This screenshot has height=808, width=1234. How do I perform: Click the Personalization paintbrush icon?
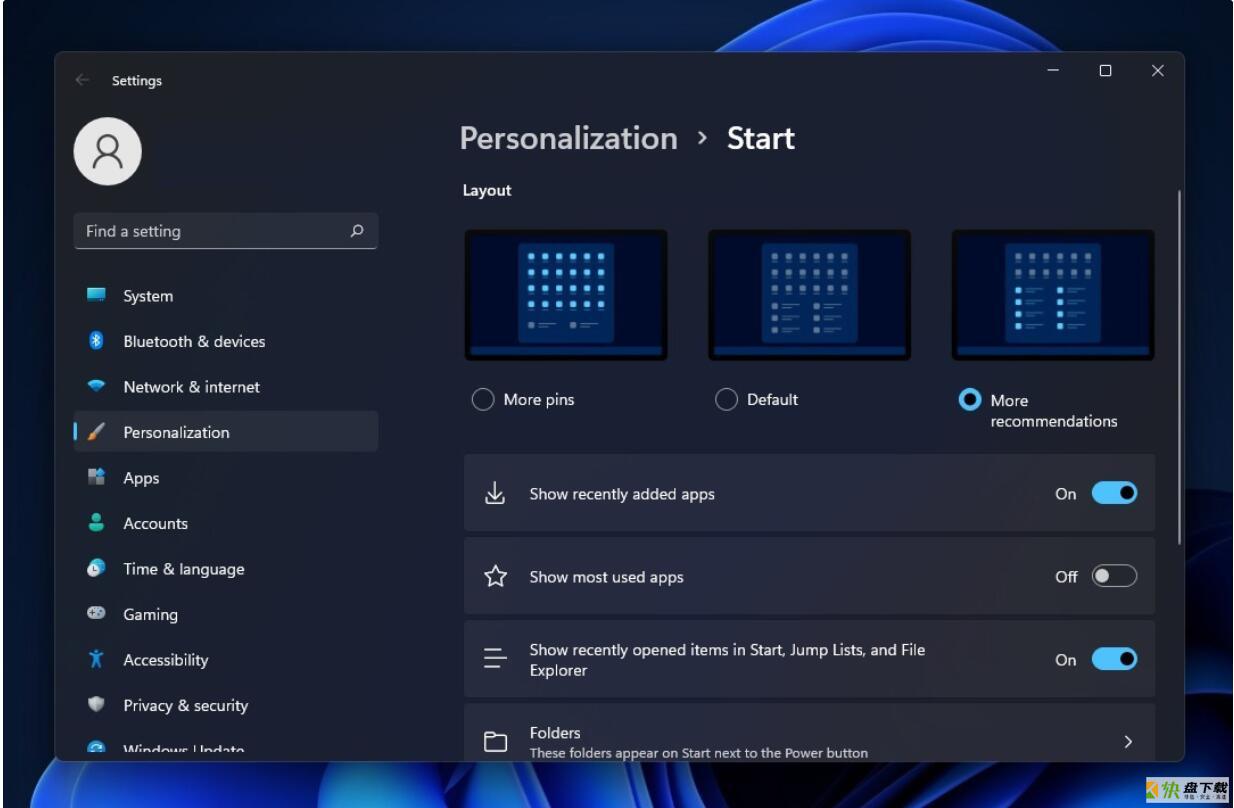click(x=96, y=432)
